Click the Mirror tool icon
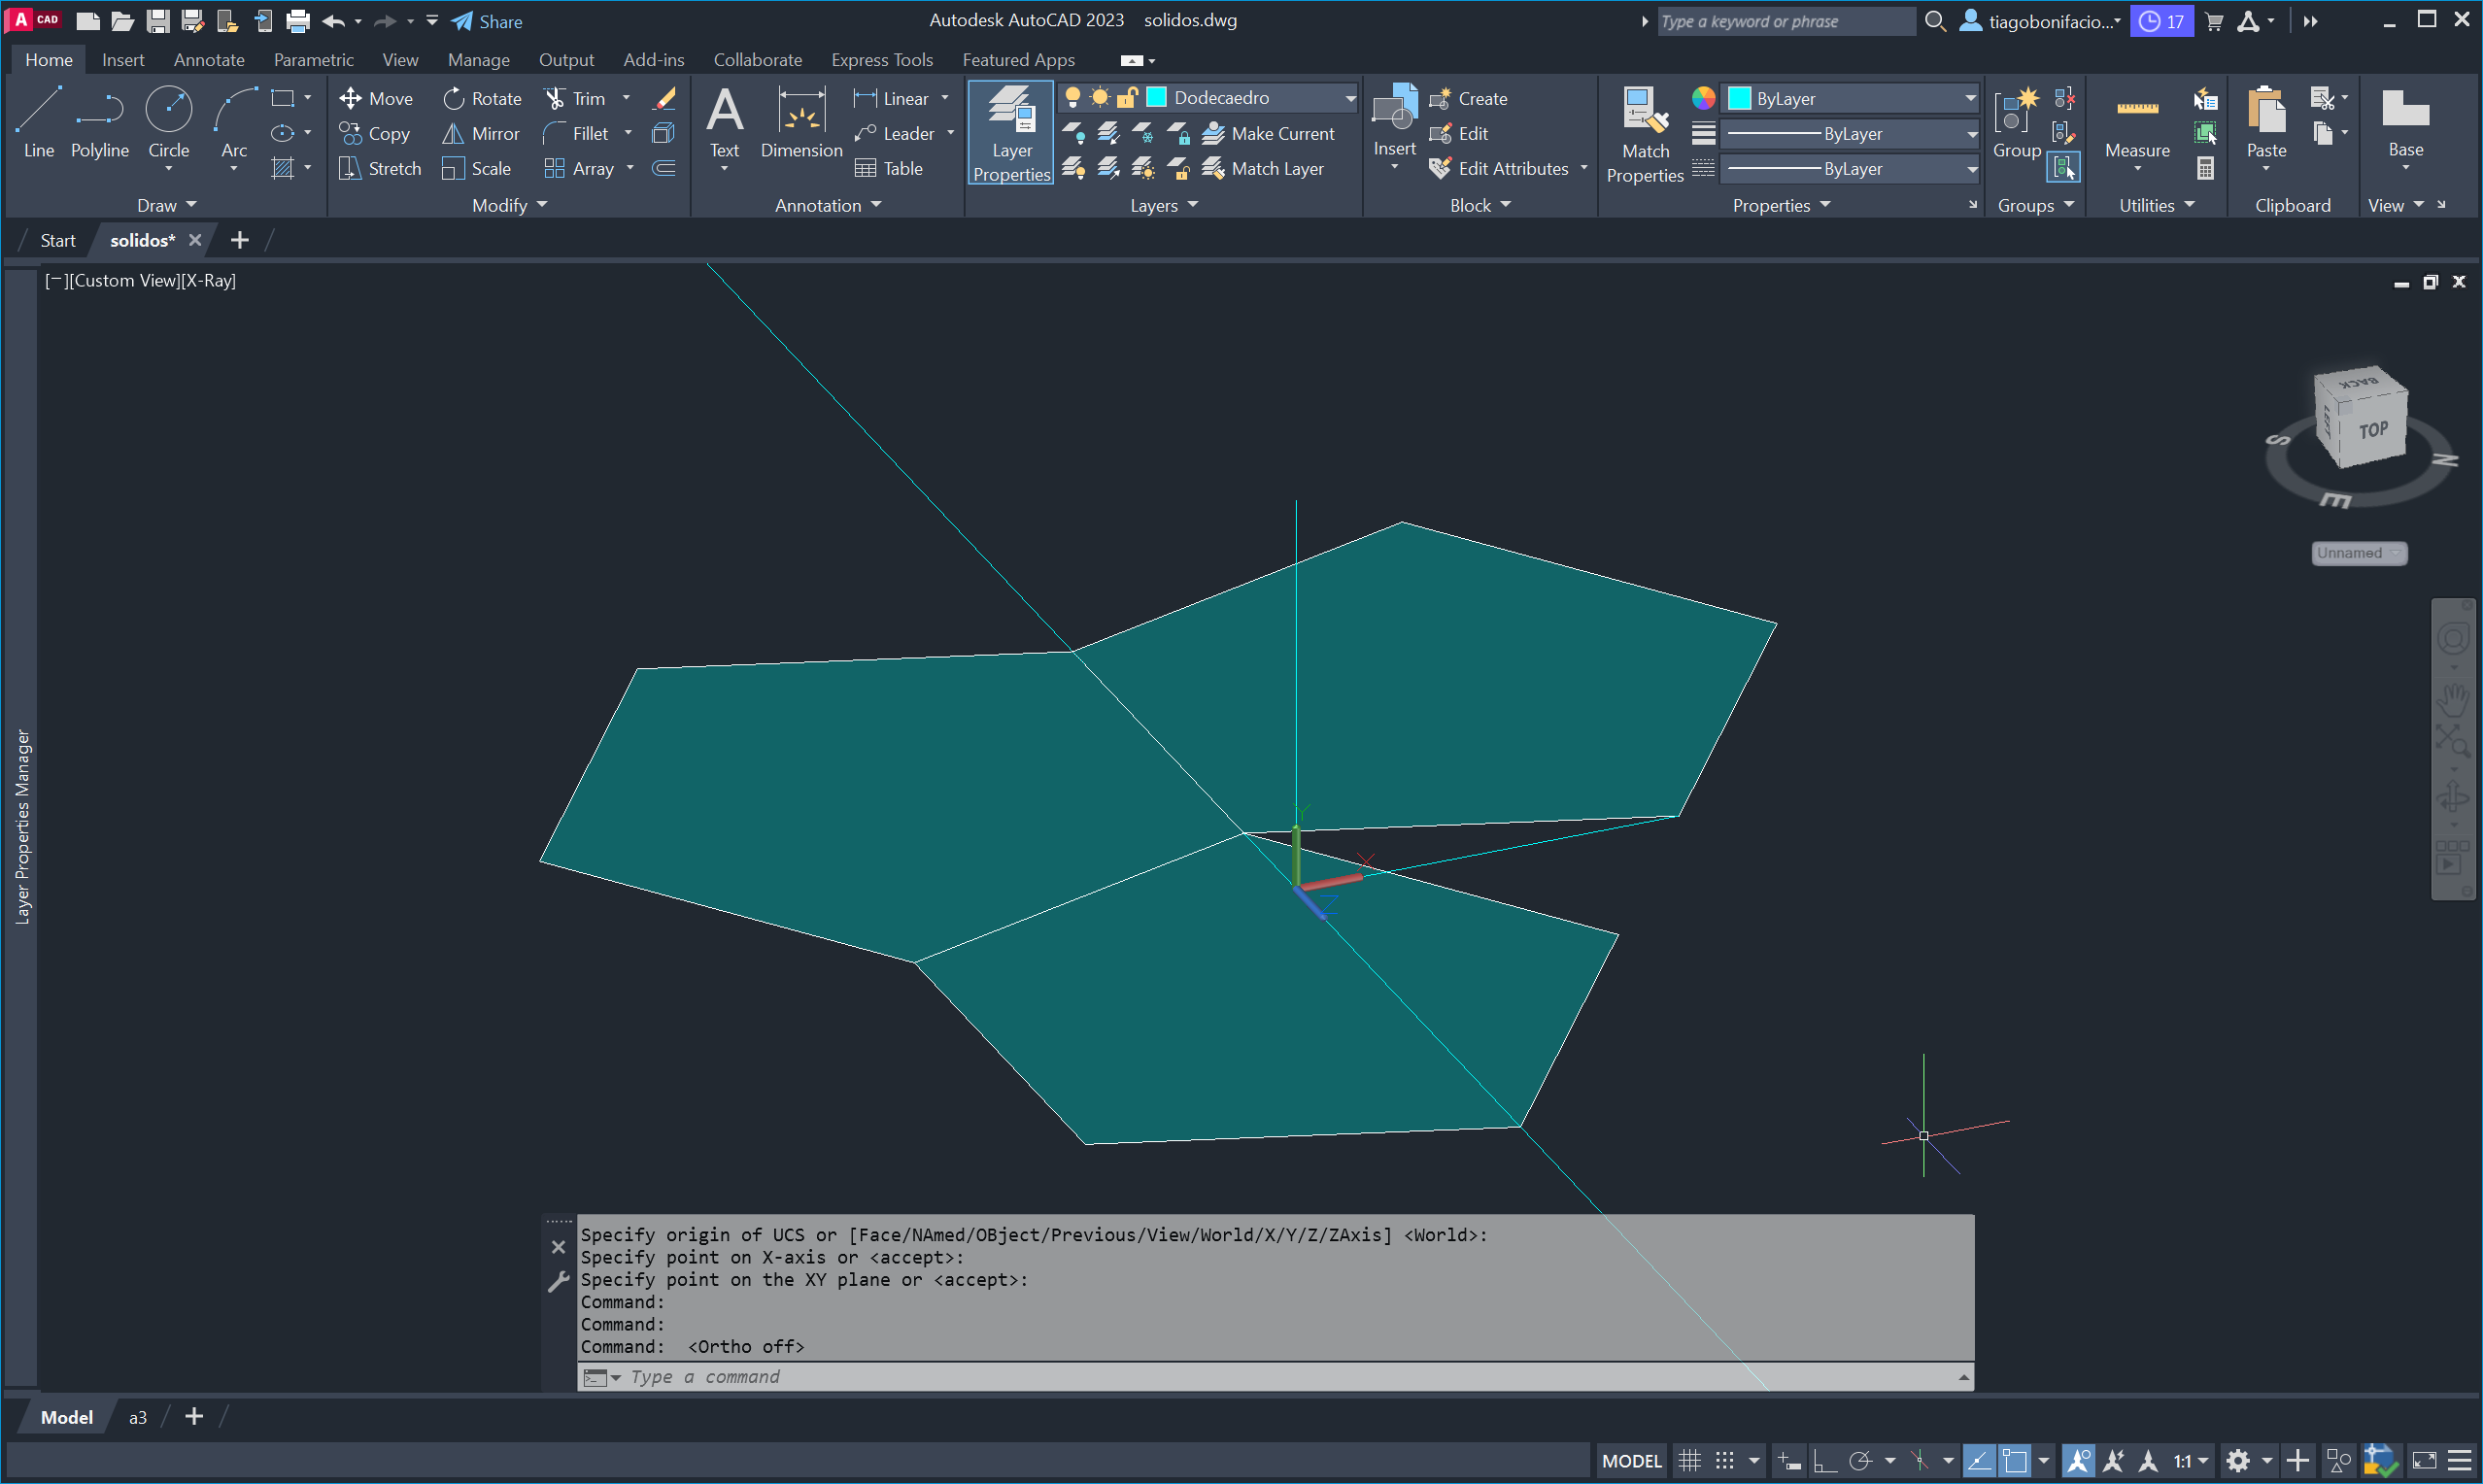Screen dimensions: 2483x1484 click(x=453, y=133)
